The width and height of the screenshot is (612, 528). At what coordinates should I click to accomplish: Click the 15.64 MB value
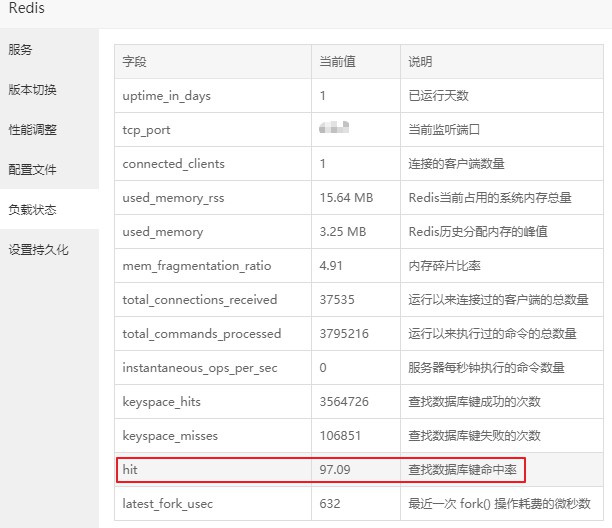point(346,198)
